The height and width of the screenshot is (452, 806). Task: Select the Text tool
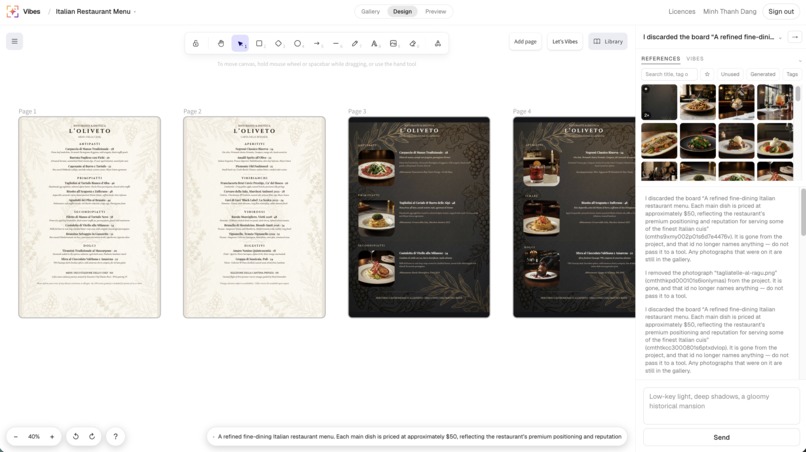click(374, 44)
